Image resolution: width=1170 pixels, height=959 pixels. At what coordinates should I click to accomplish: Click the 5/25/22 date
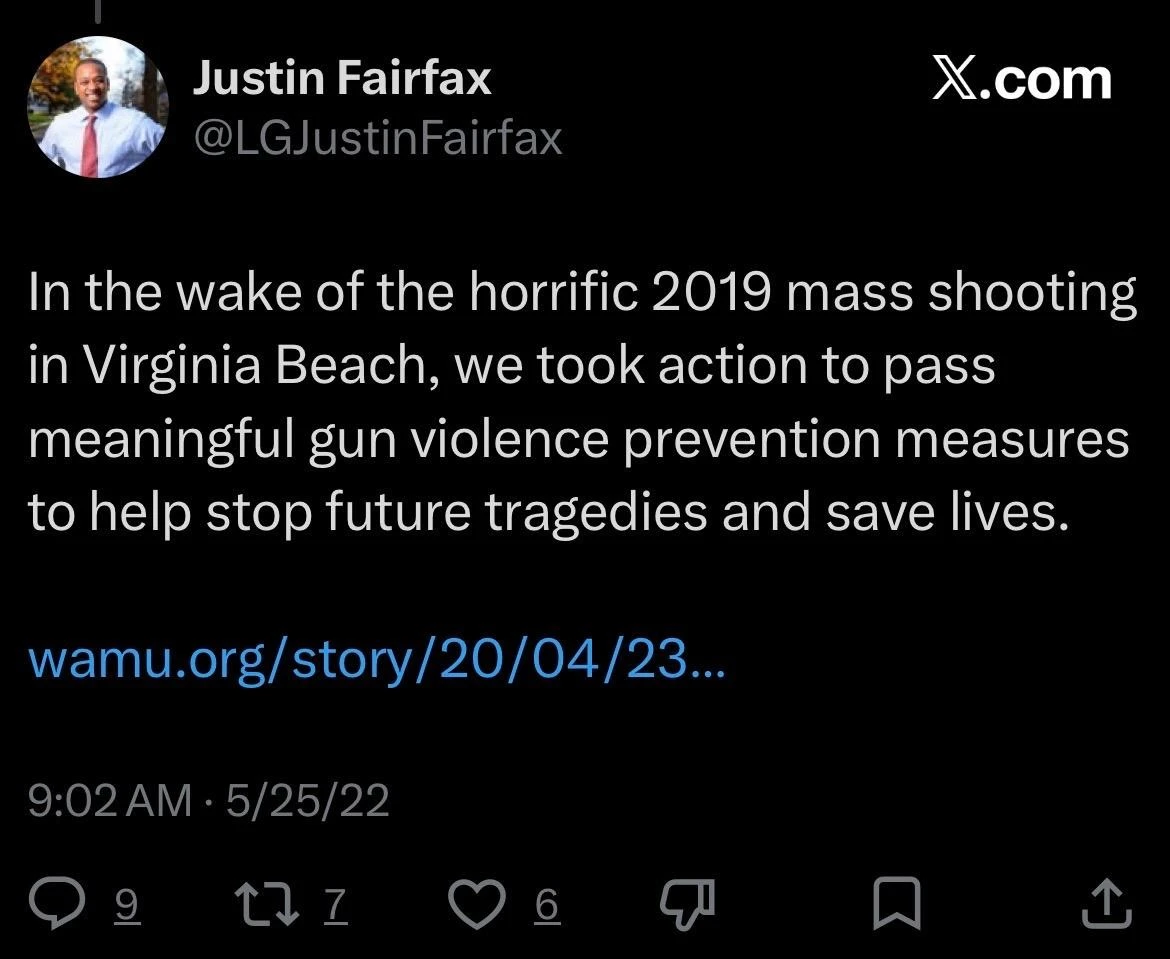click(308, 800)
